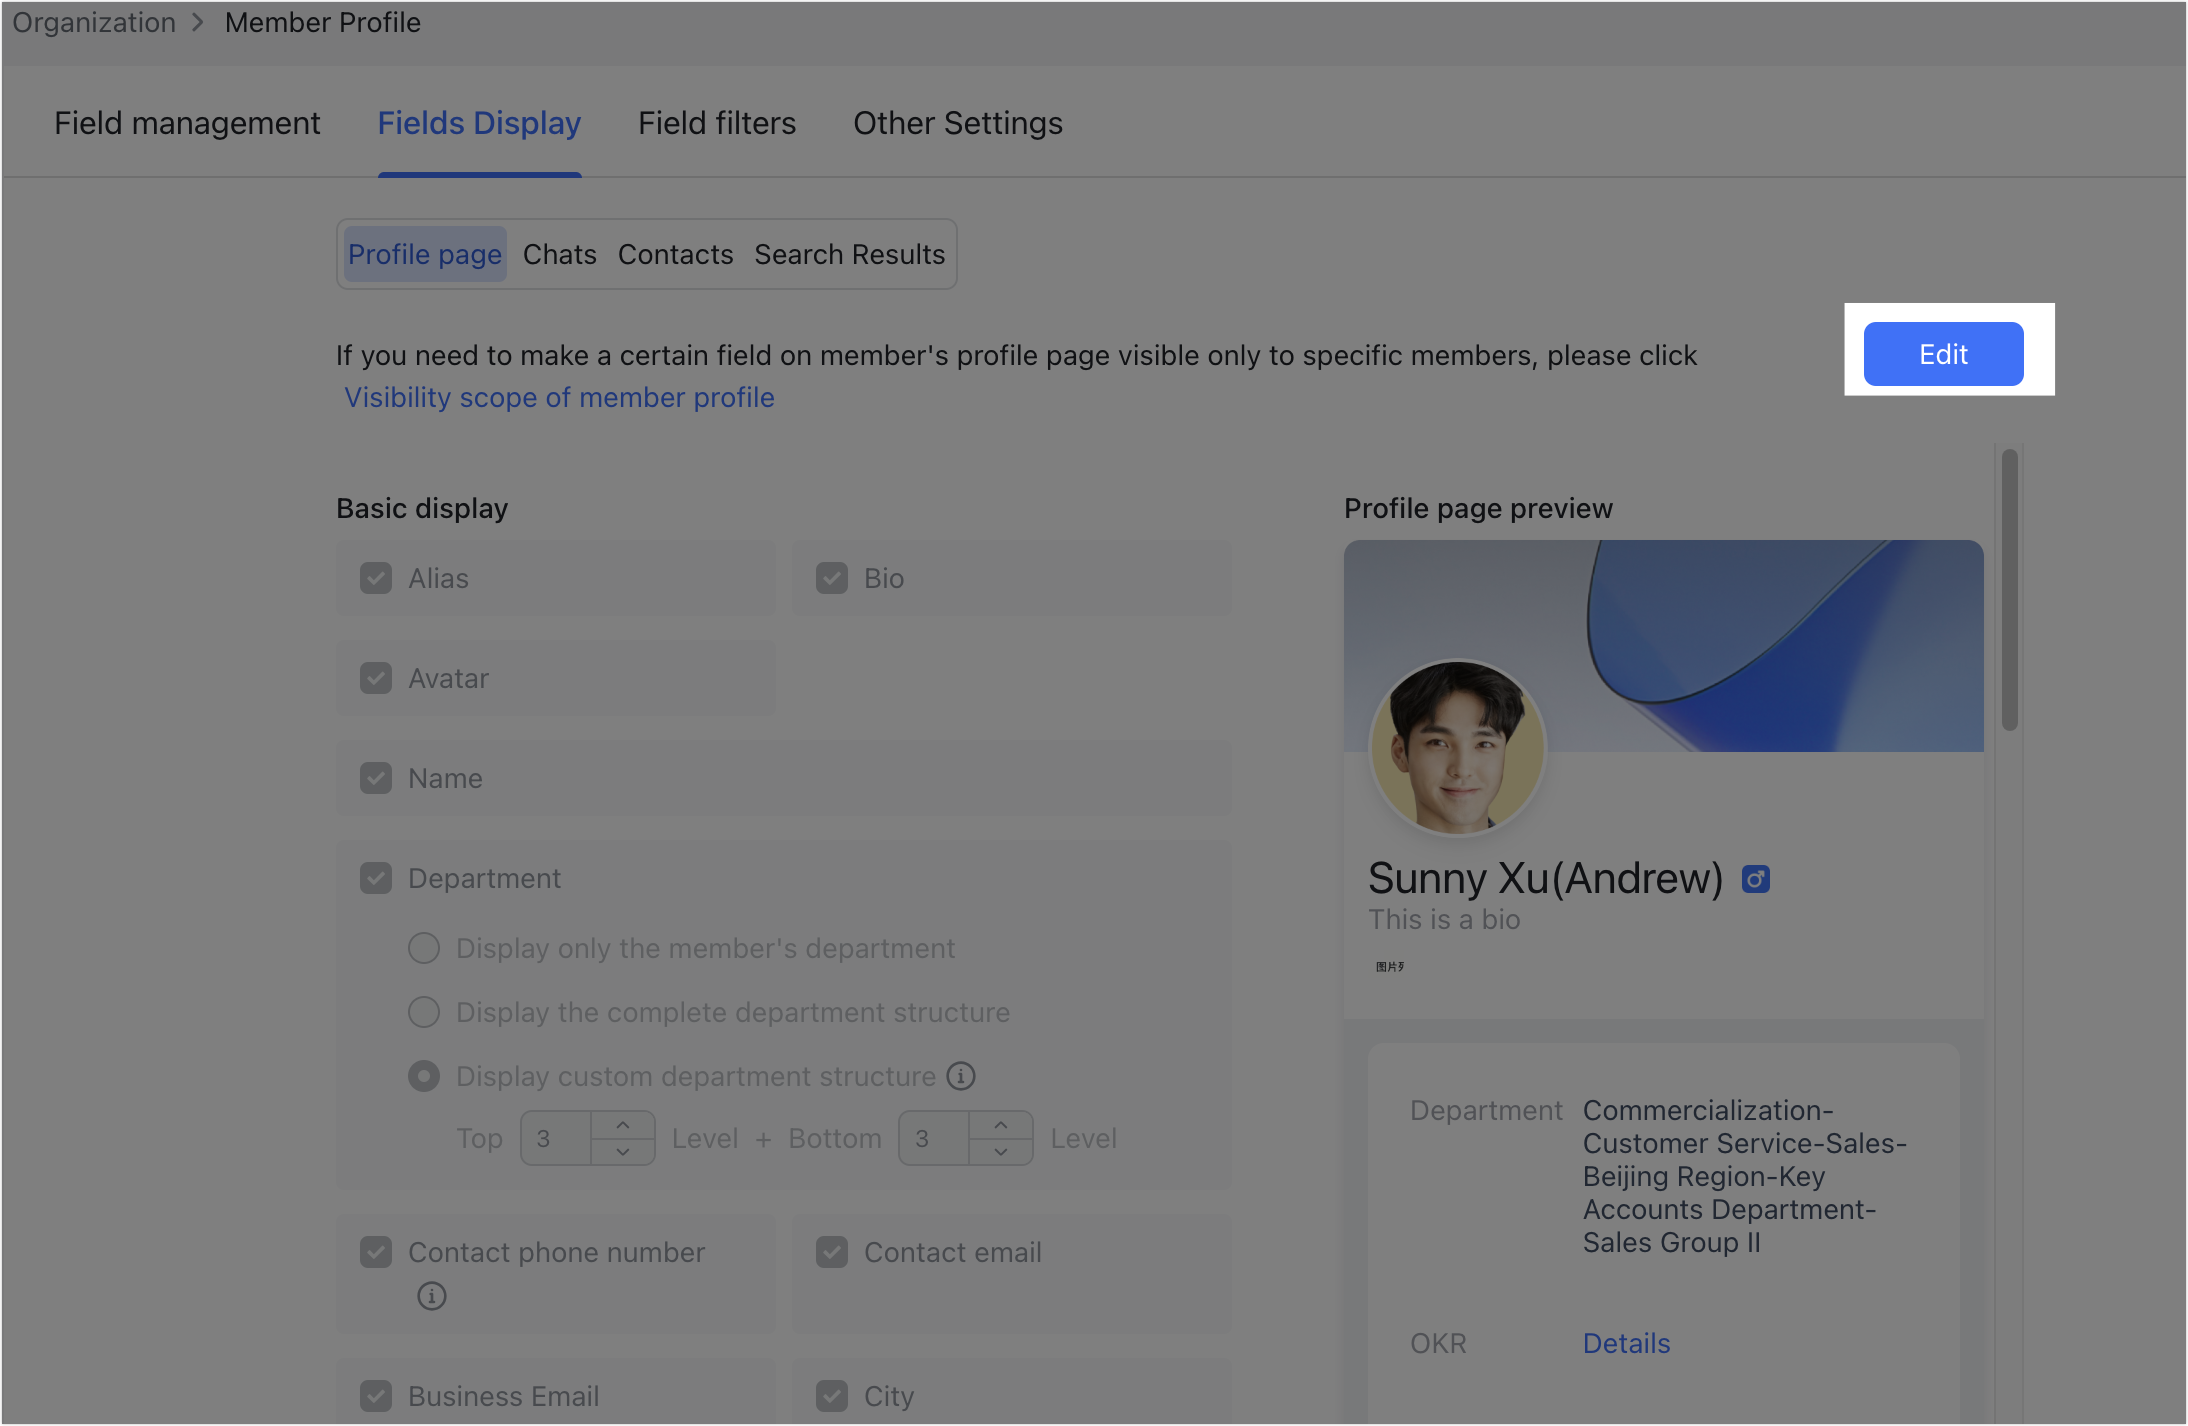The width and height of the screenshot is (2188, 1426).
Task: Click info icon beside custom department structure
Action: pos(961,1076)
